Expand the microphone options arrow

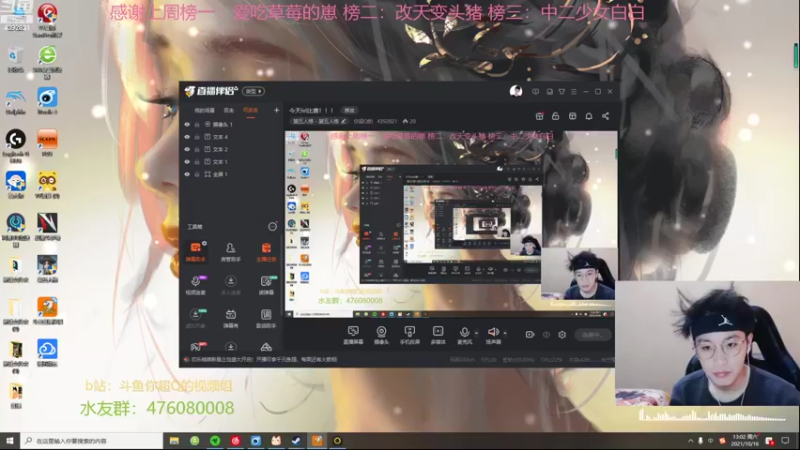pos(477,333)
